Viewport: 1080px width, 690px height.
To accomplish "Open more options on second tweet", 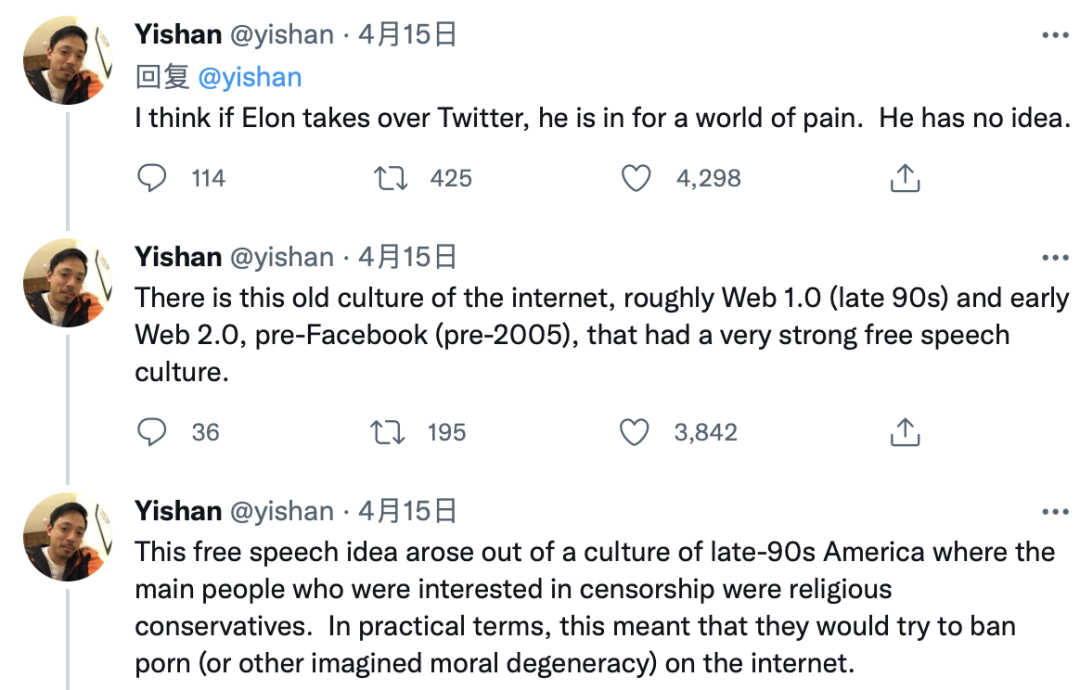I will (1055, 258).
